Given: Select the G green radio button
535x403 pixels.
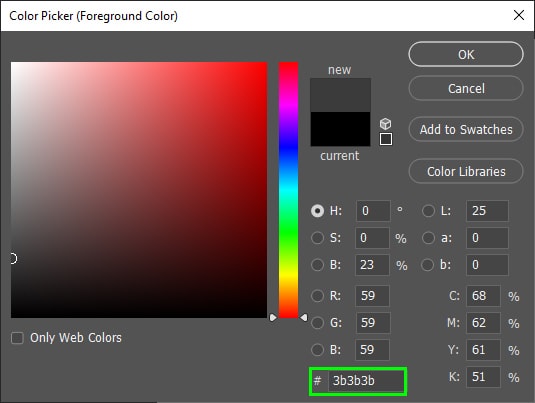Looking at the screenshot, I should [x=317, y=322].
